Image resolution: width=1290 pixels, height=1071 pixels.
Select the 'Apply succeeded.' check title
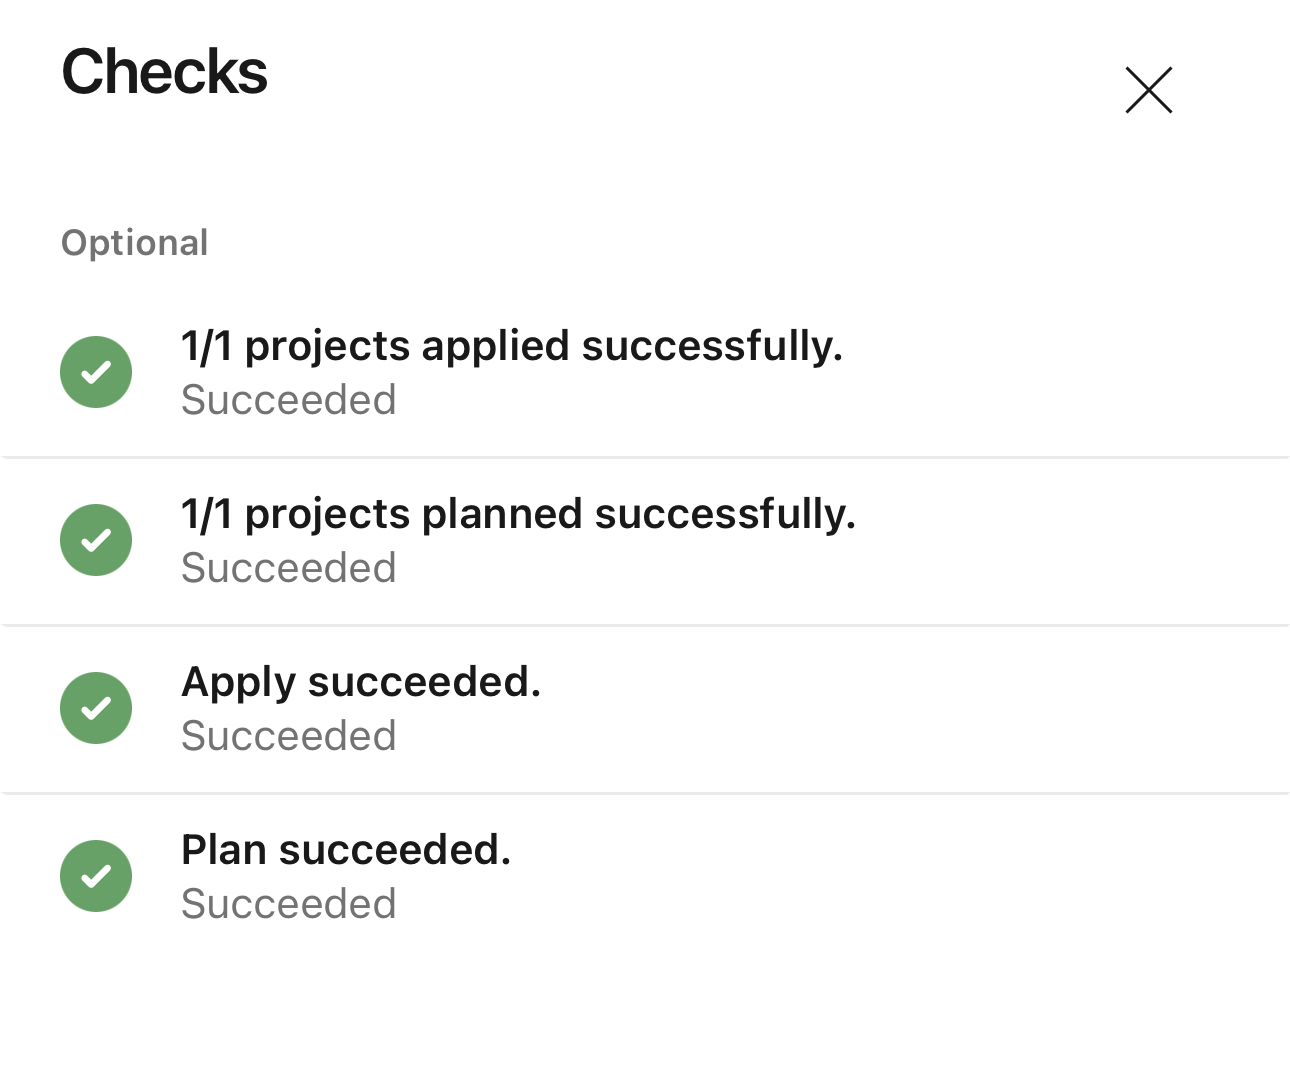pyautogui.click(x=361, y=682)
